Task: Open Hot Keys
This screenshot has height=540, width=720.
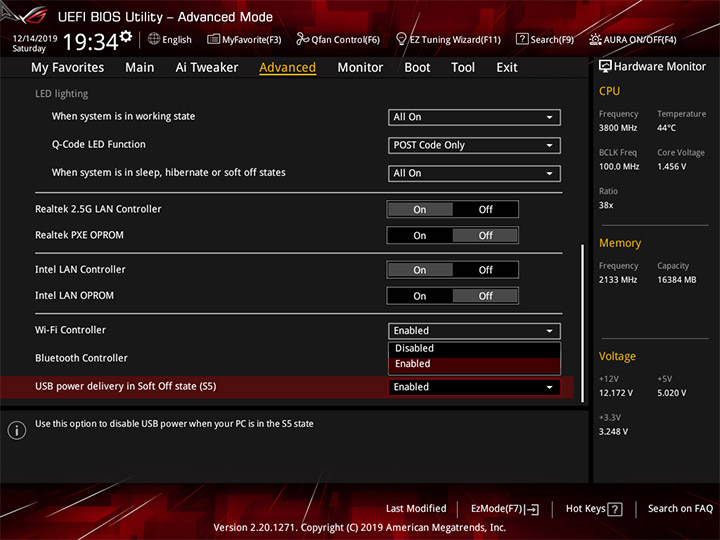Action: click(594, 509)
